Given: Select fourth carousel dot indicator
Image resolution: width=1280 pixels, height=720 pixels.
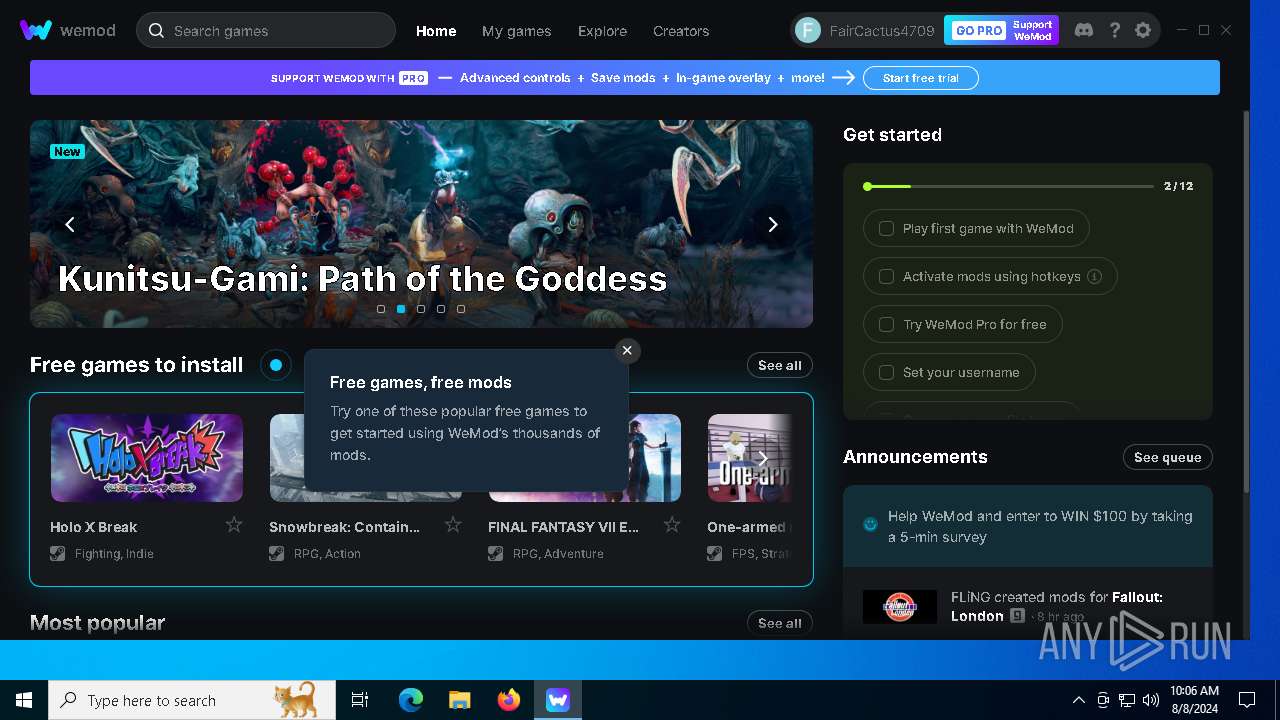Looking at the screenshot, I should (441, 309).
